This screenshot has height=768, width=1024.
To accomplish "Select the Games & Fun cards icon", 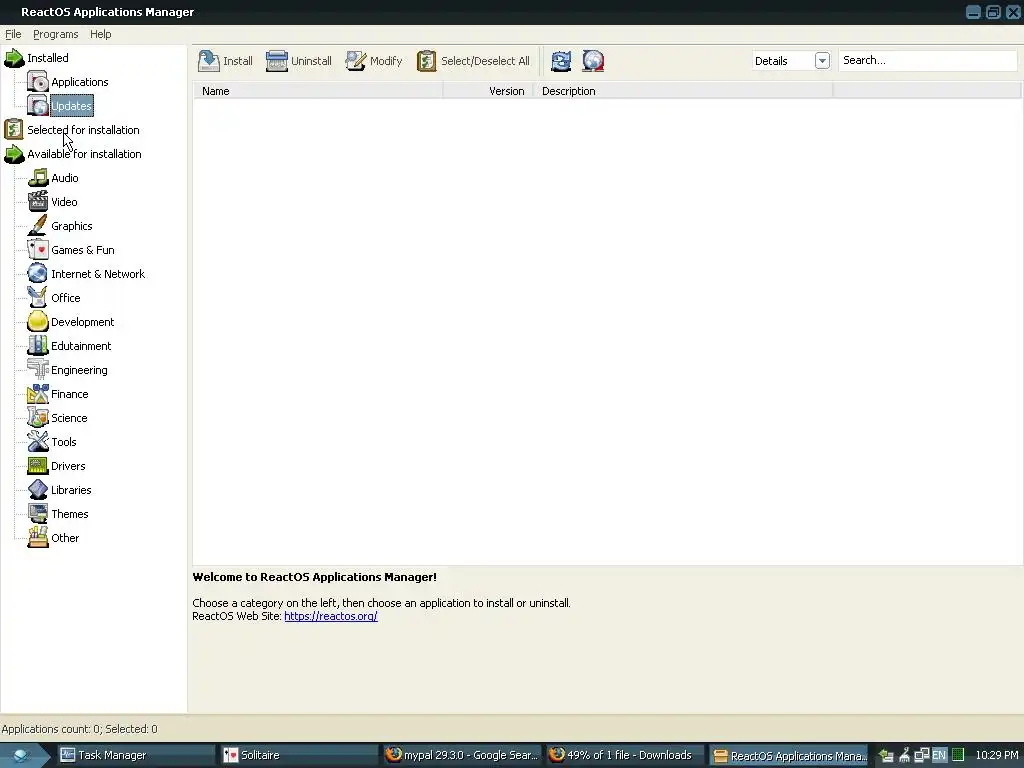I will click(x=38, y=249).
